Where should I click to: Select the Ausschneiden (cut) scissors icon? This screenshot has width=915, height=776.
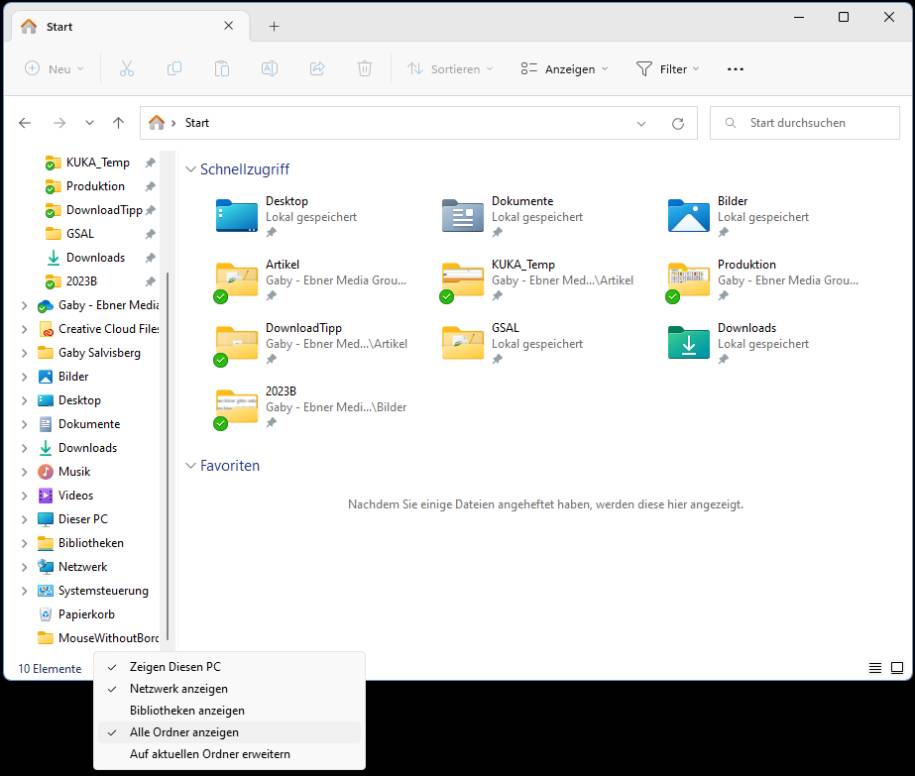click(126, 69)
